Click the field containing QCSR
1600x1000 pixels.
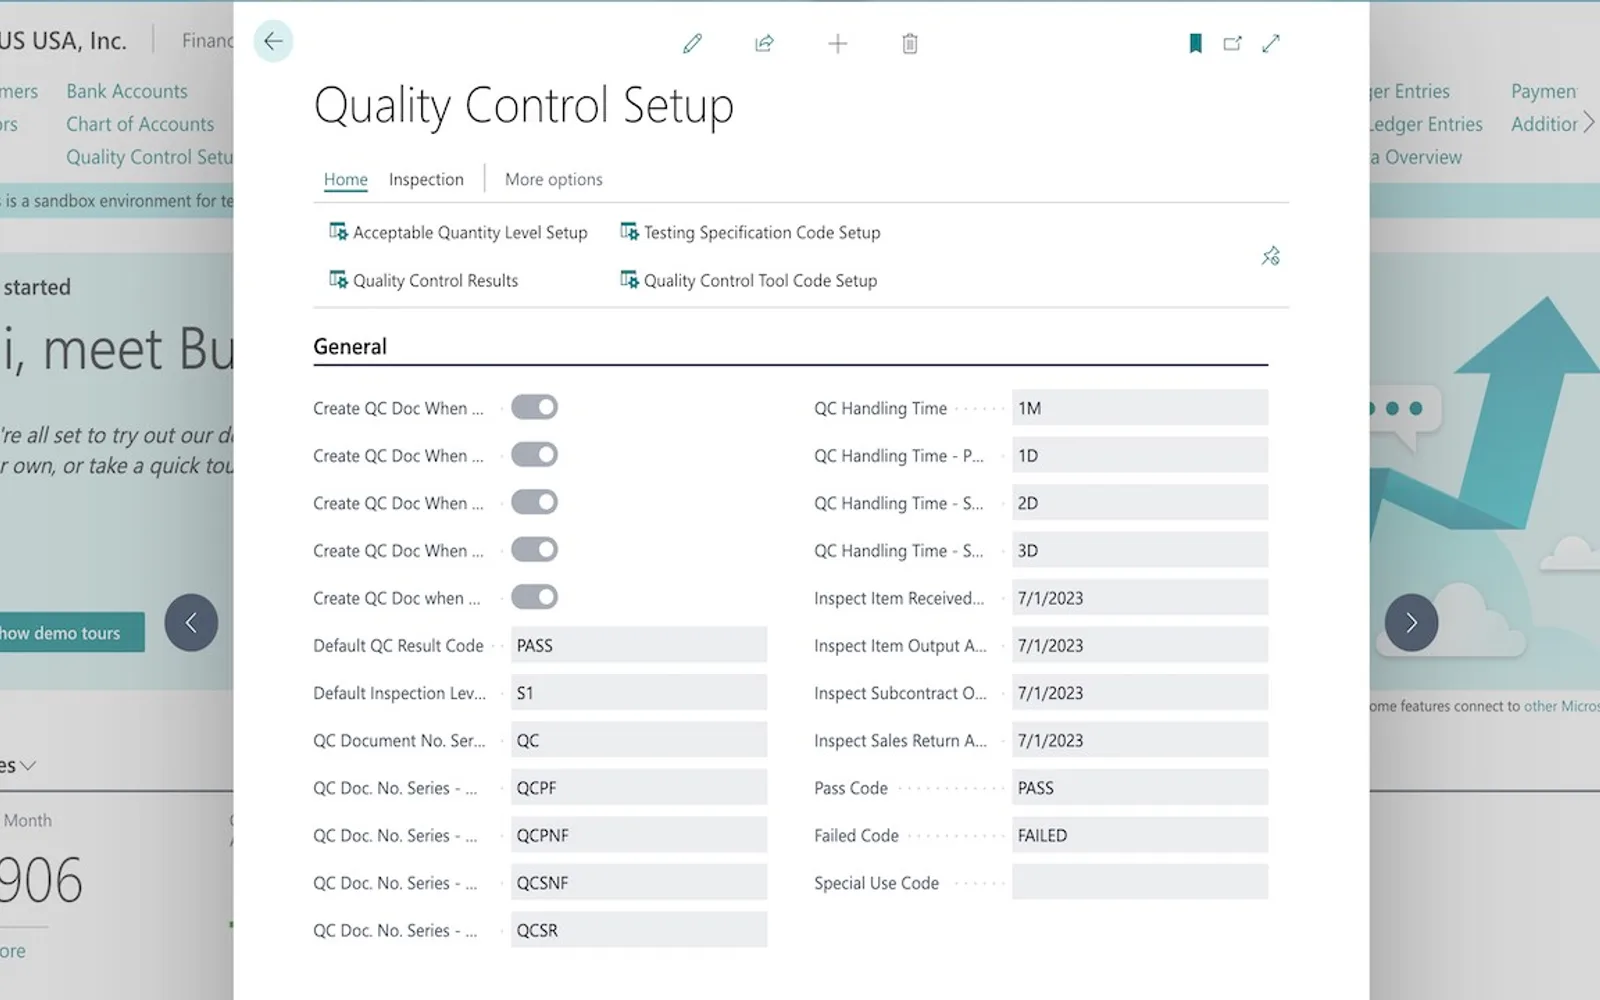[x=639, y=930]
